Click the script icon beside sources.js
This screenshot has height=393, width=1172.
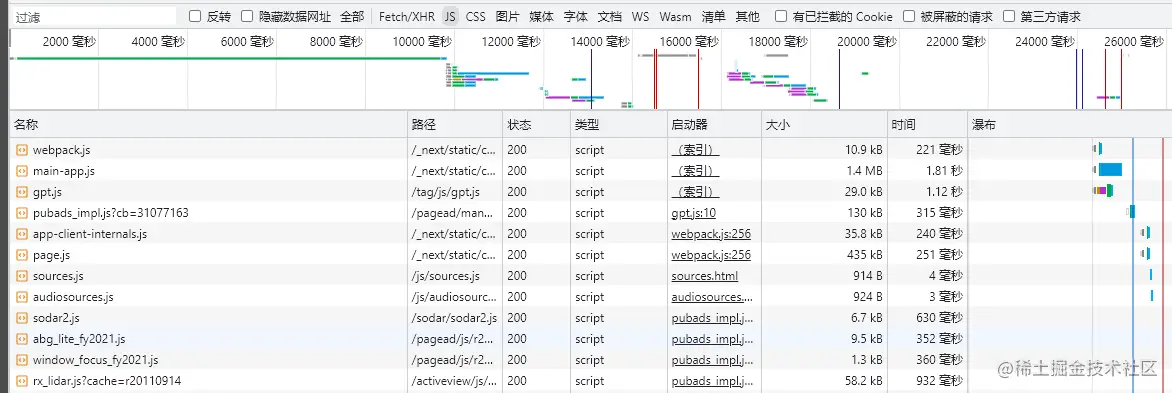(x=22, y=276)
